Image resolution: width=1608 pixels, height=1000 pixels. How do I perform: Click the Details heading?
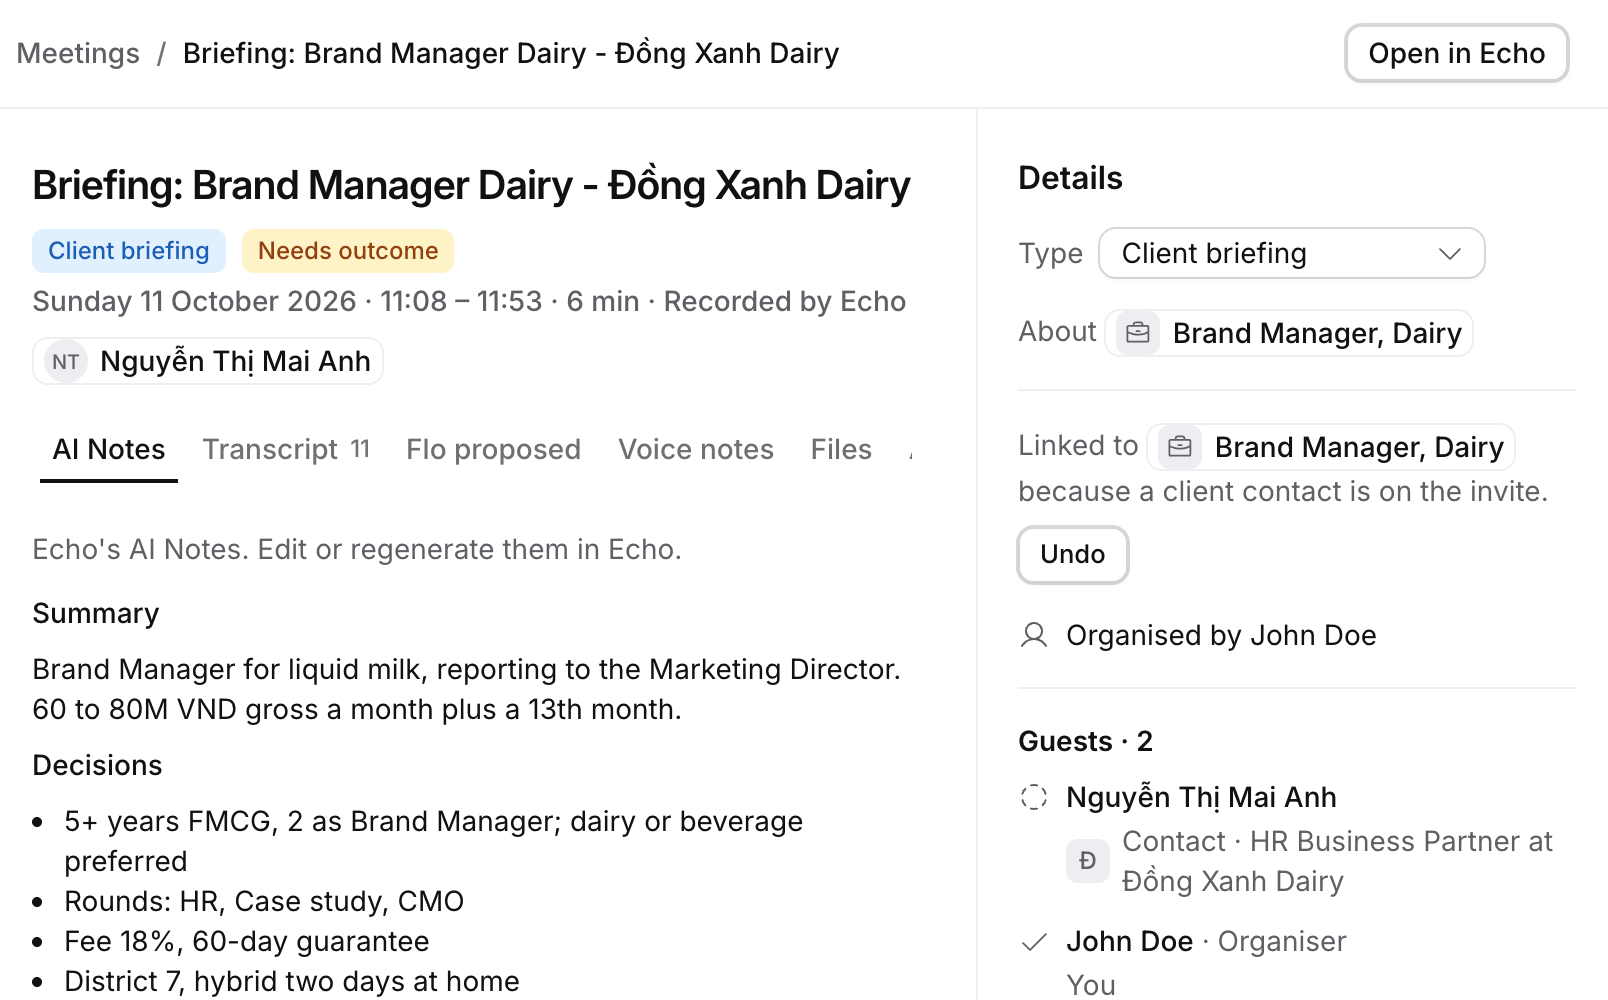coord(1070,178)
